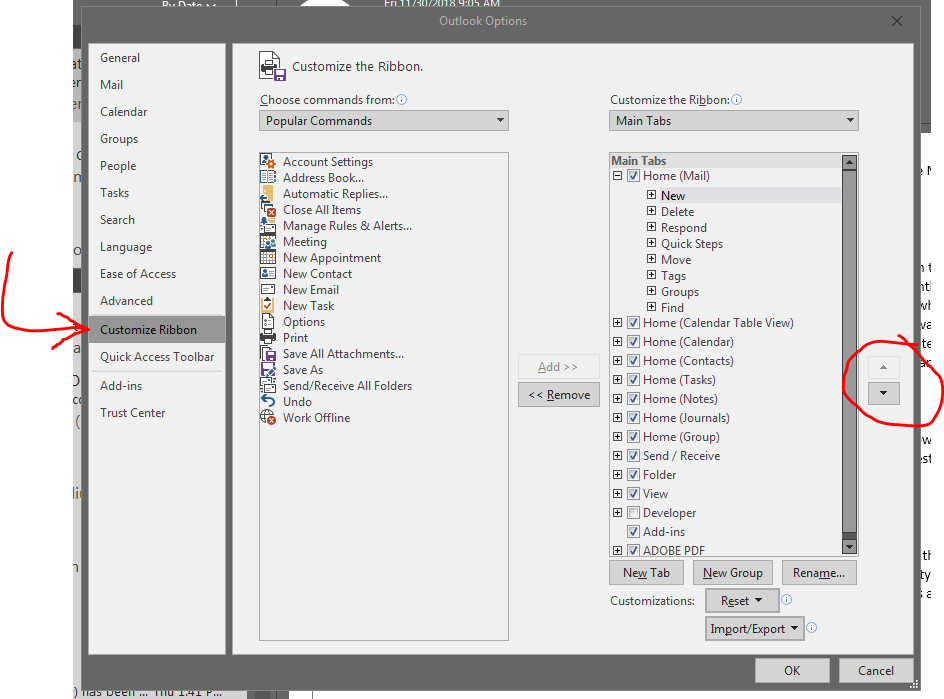944x699 pixels.
Task: Collapse the Home (Mail) tree node
Action: [617, 176]
